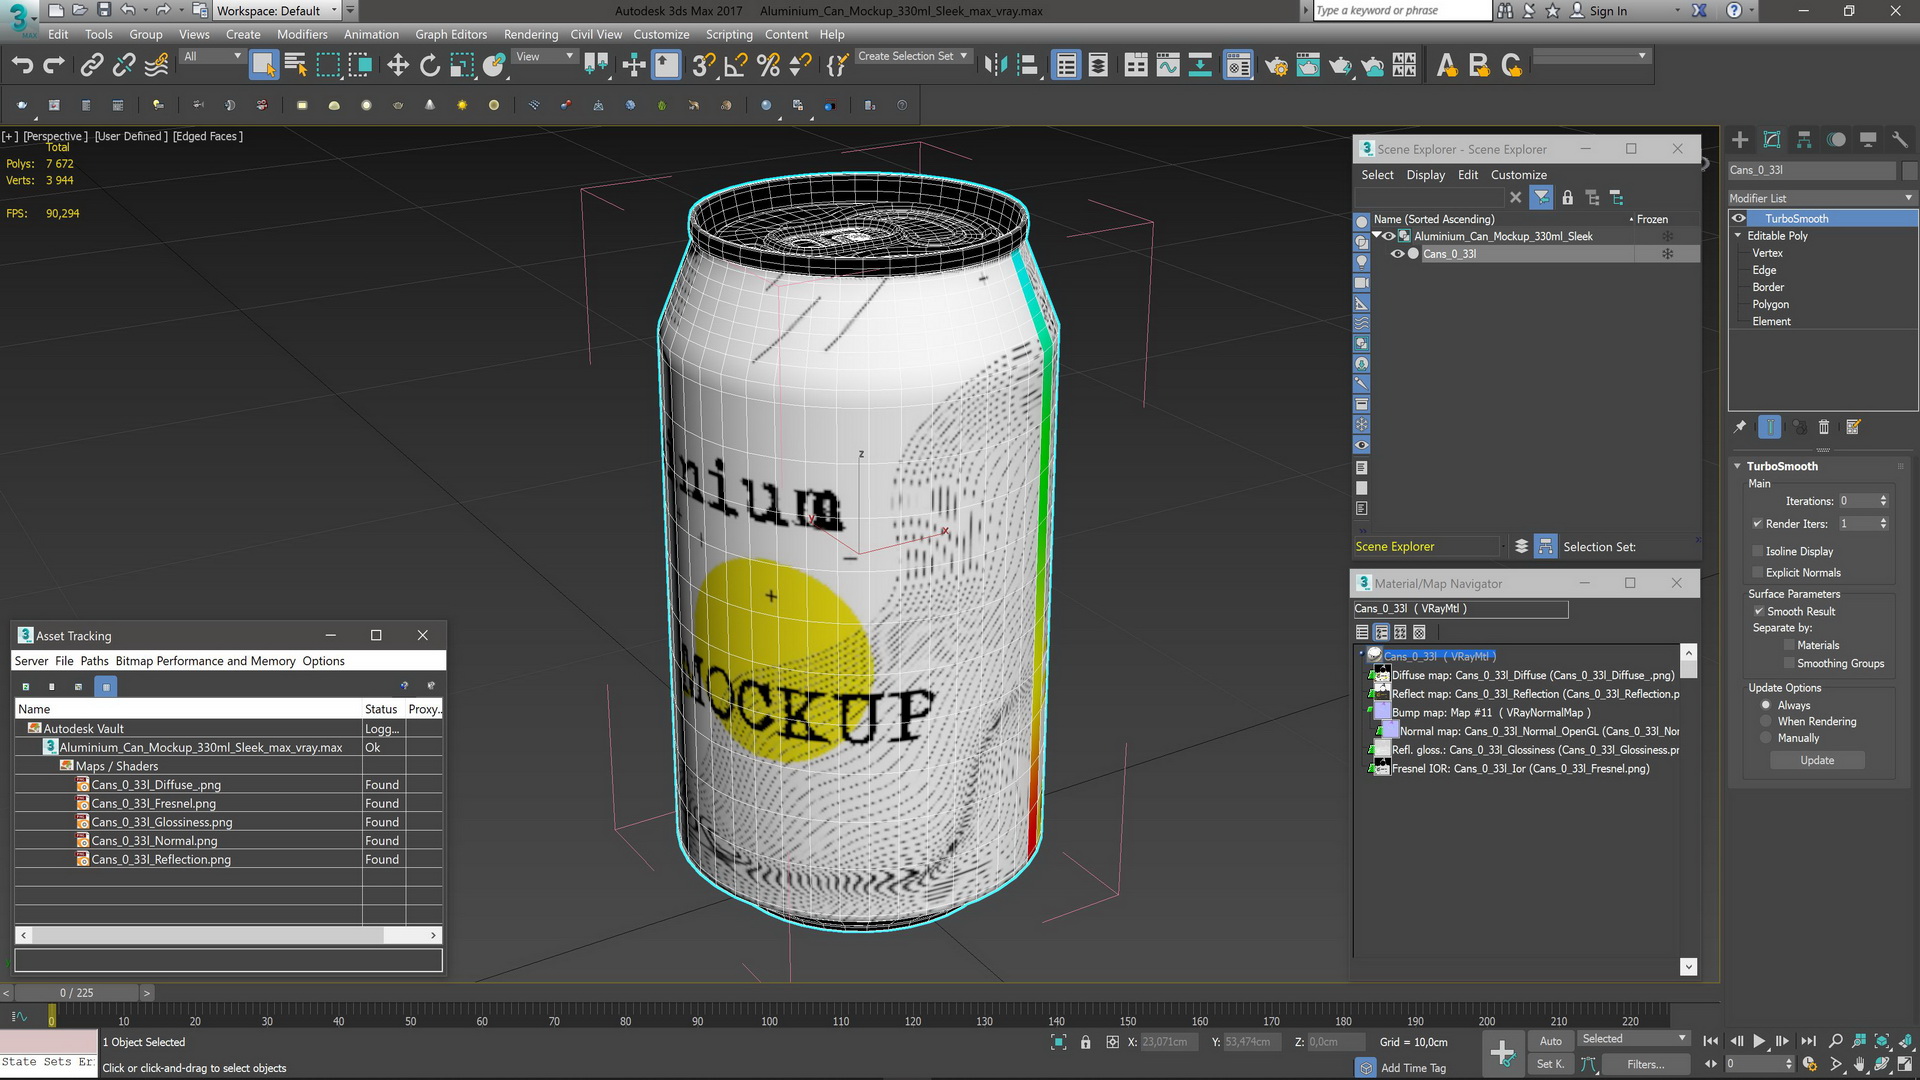Toggle the selection lock padlock icon
1920x1080 pixels.
point(1085,1042)
